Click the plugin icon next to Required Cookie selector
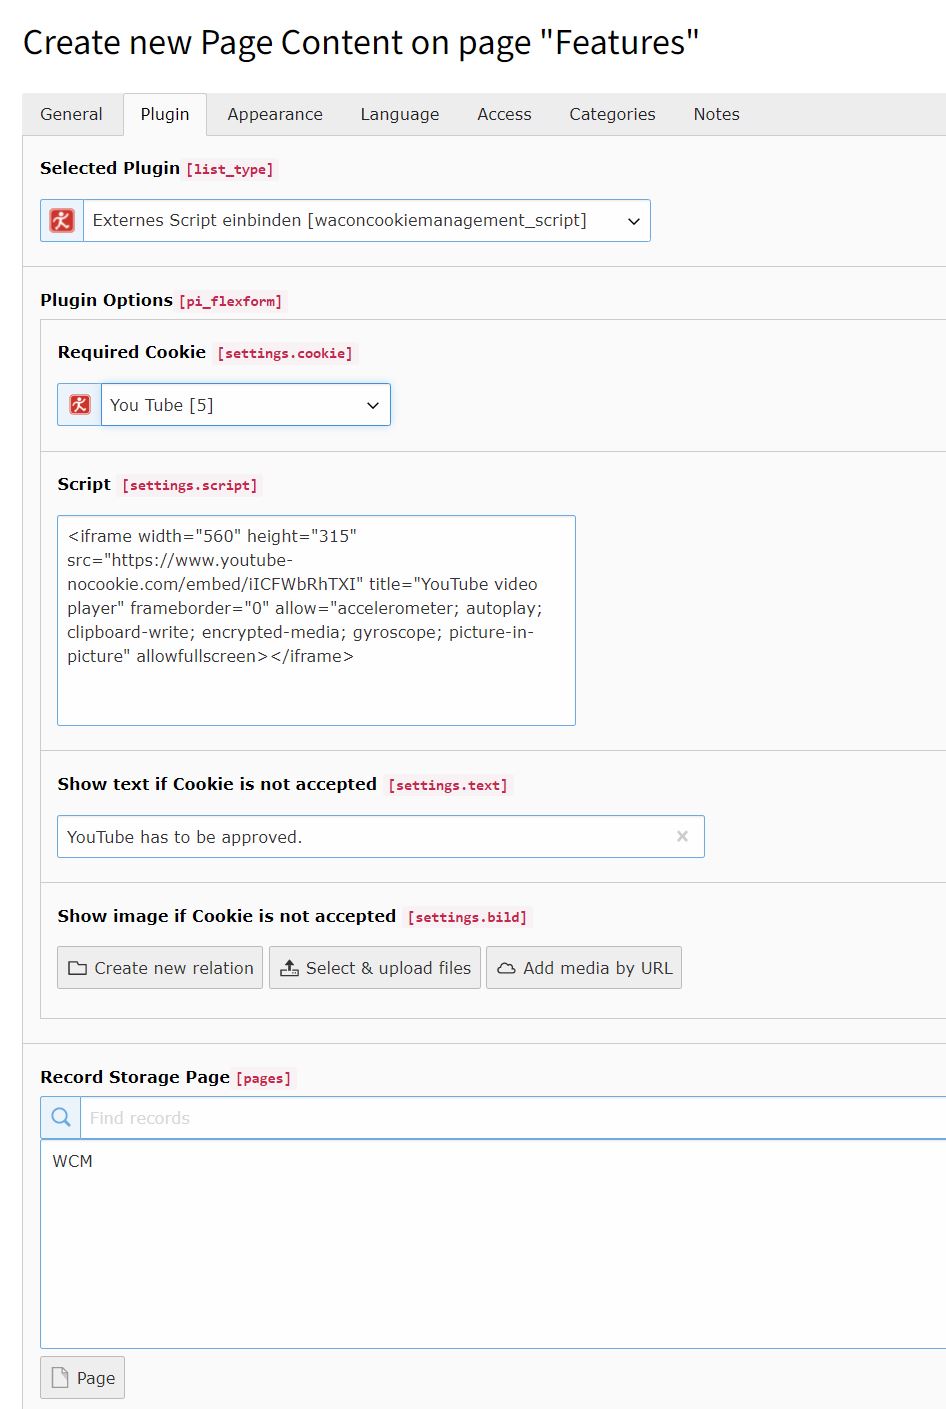 78,404
